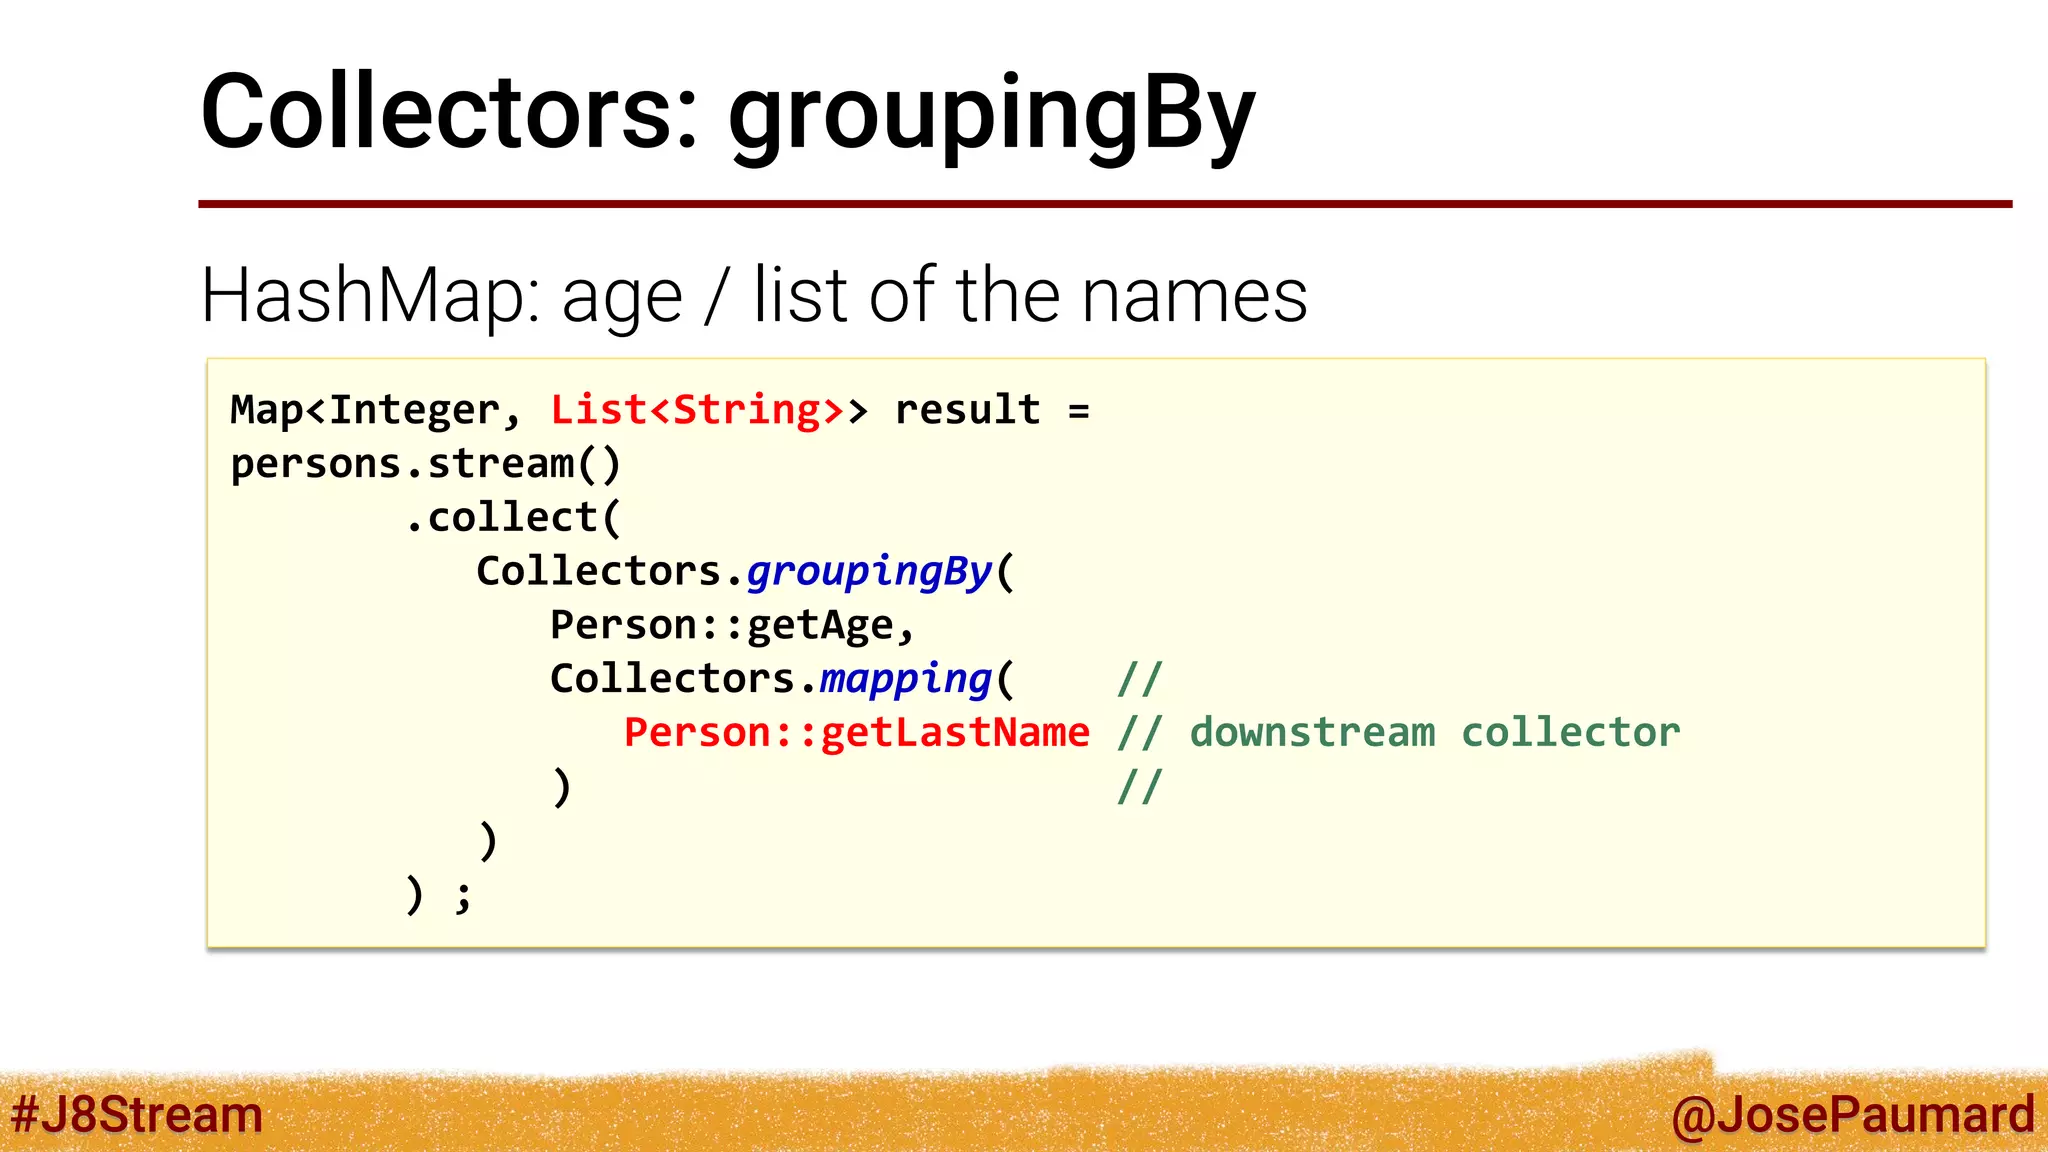Viewport: 2048px width, 1152px height.
Task: Click the final ') ;' code line
Action: click(x=439, y=894)
